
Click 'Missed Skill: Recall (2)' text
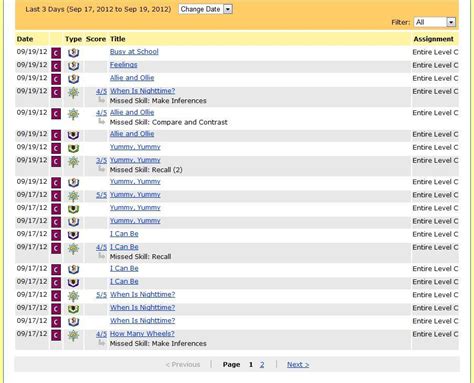point(146,170)
